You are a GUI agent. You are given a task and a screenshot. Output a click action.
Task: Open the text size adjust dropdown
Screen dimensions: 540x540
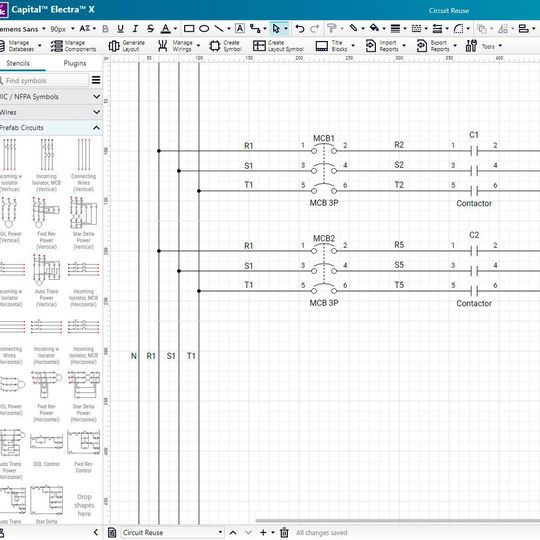(88, 29)
